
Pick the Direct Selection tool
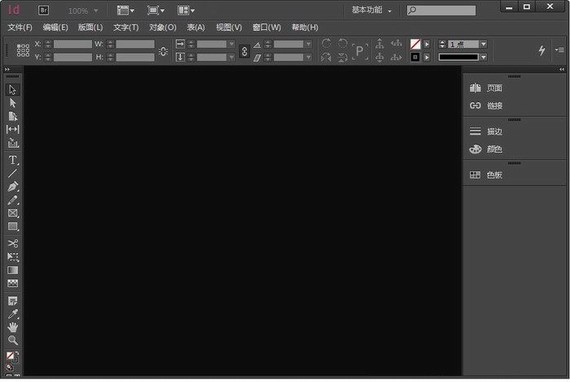point(12,103)
